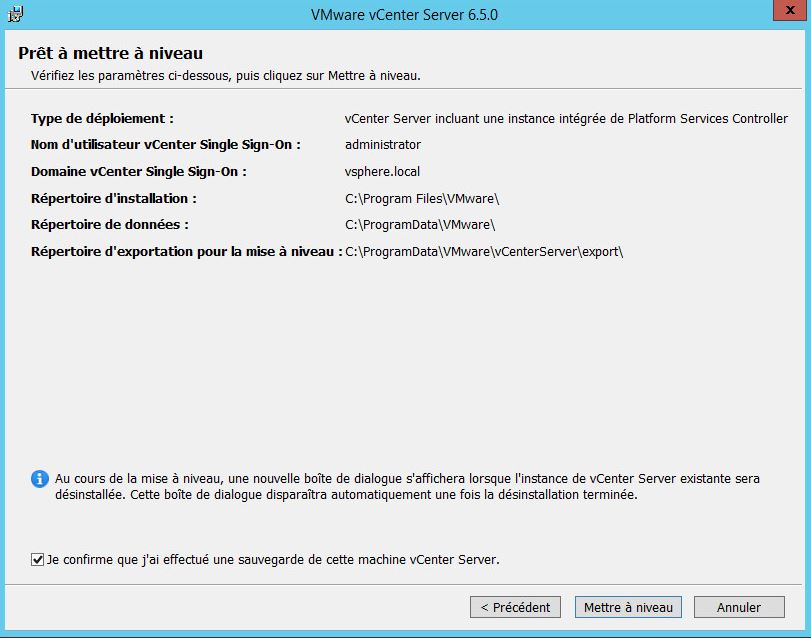Select the administrator username value
This screenshot has width=811, height=638.
click(x=383, y=145)
